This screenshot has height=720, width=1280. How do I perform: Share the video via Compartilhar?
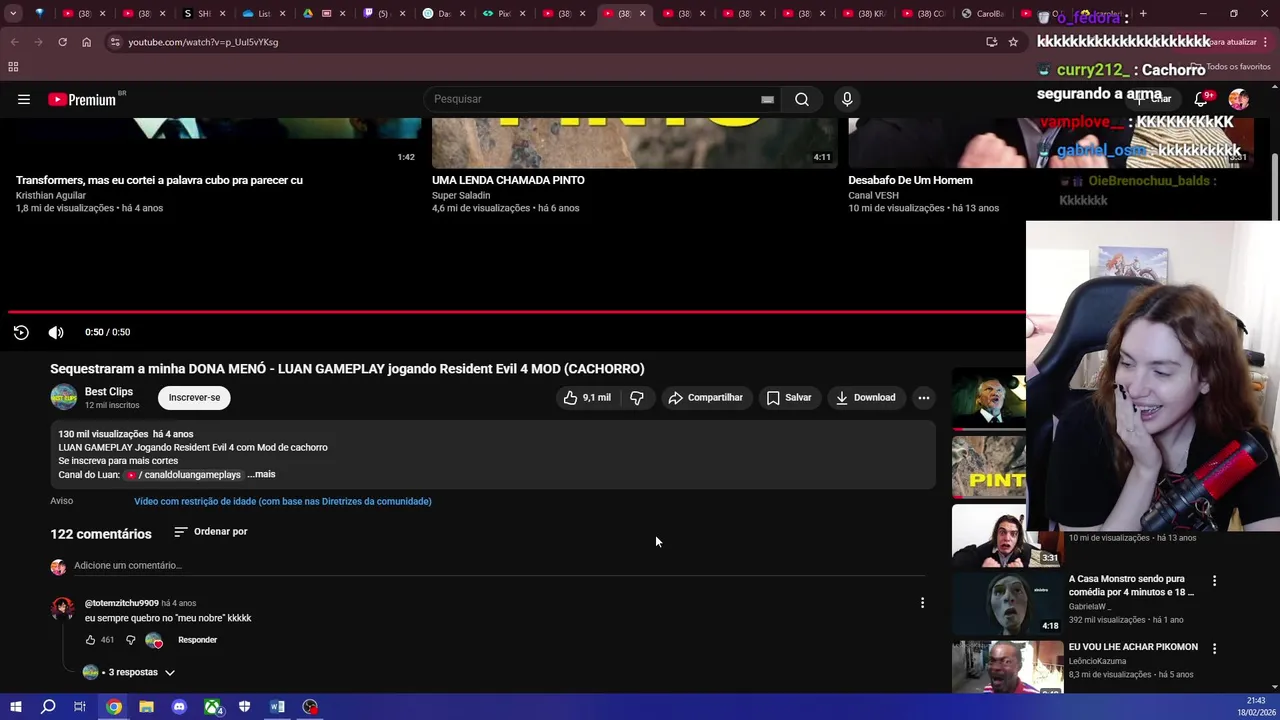point(706,397)
